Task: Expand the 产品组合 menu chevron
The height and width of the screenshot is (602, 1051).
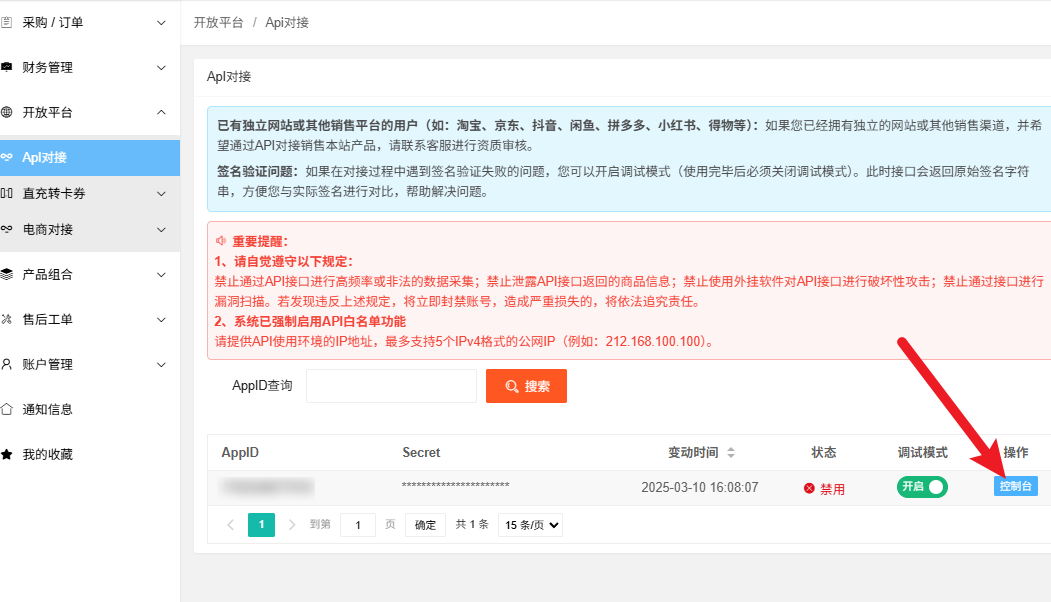Action: [161, 275]
